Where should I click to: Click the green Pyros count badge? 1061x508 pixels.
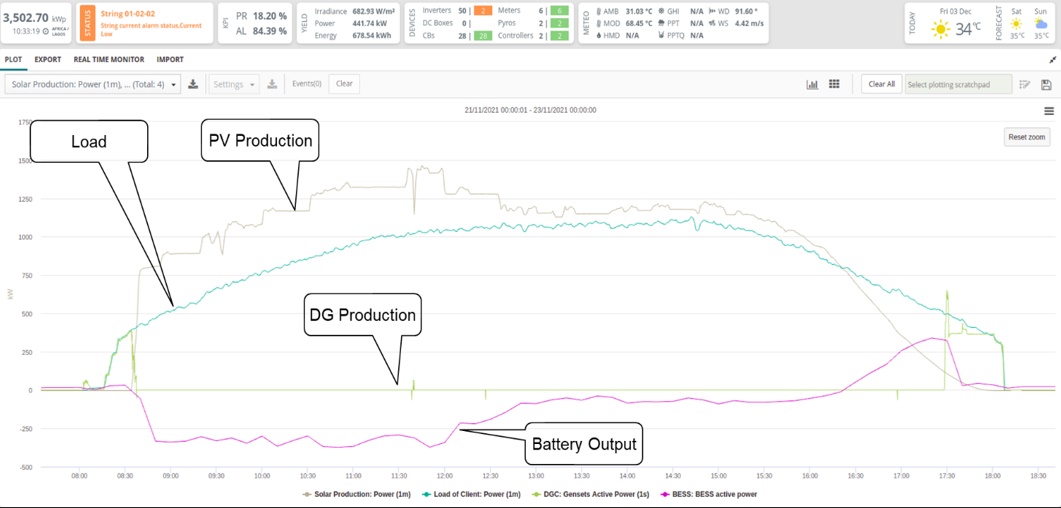559,23
